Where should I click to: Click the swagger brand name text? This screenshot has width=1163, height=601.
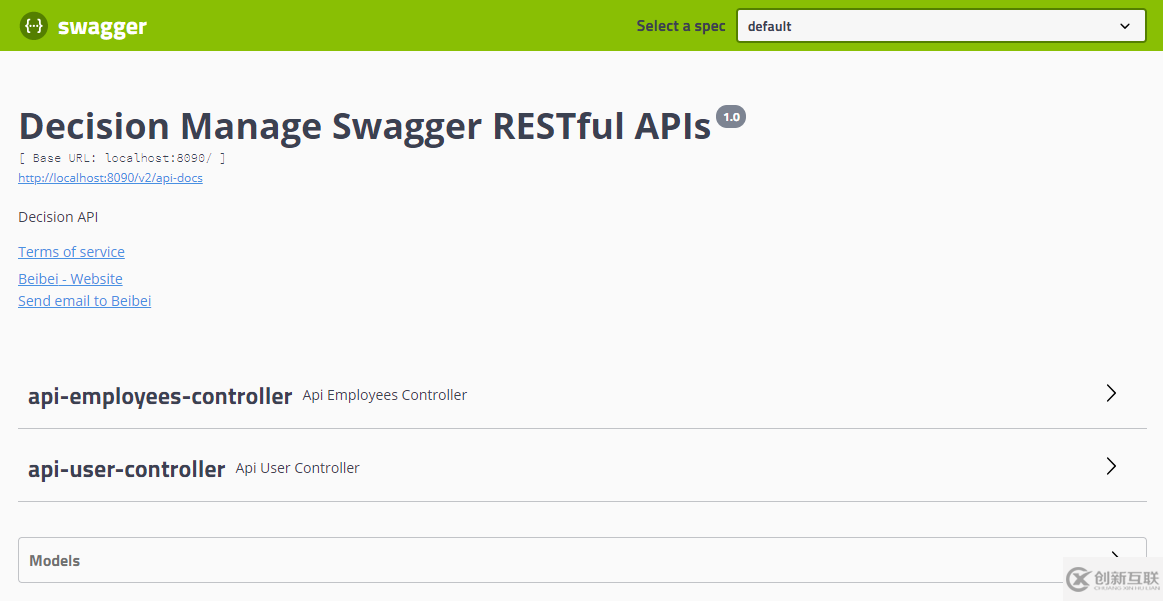click(x=102, y=27)
